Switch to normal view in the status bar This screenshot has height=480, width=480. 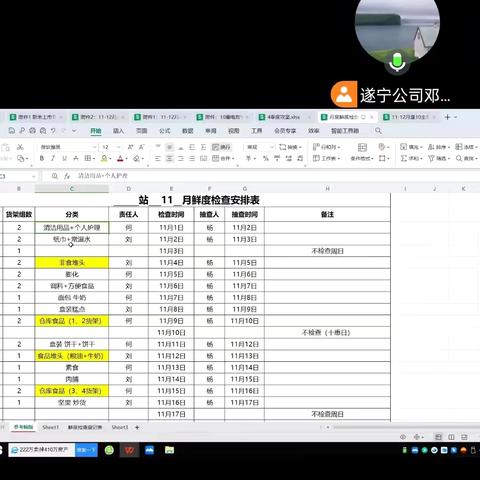(x=438, y=437)
